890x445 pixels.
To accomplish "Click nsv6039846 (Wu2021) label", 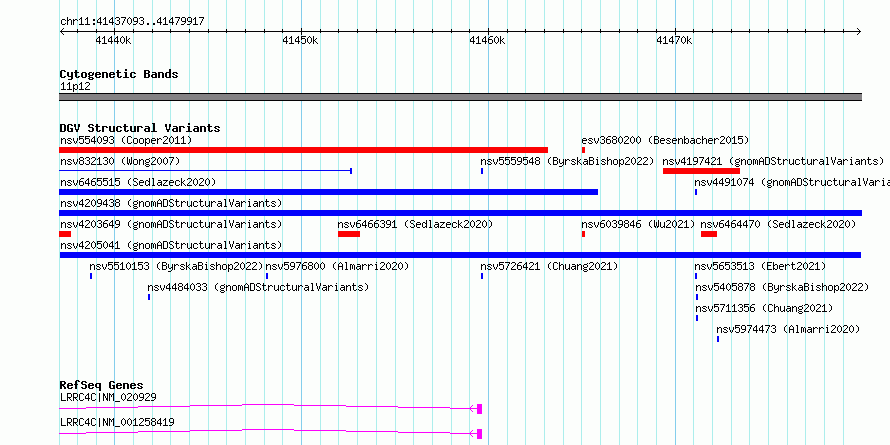I will click(x=638, y=224).
